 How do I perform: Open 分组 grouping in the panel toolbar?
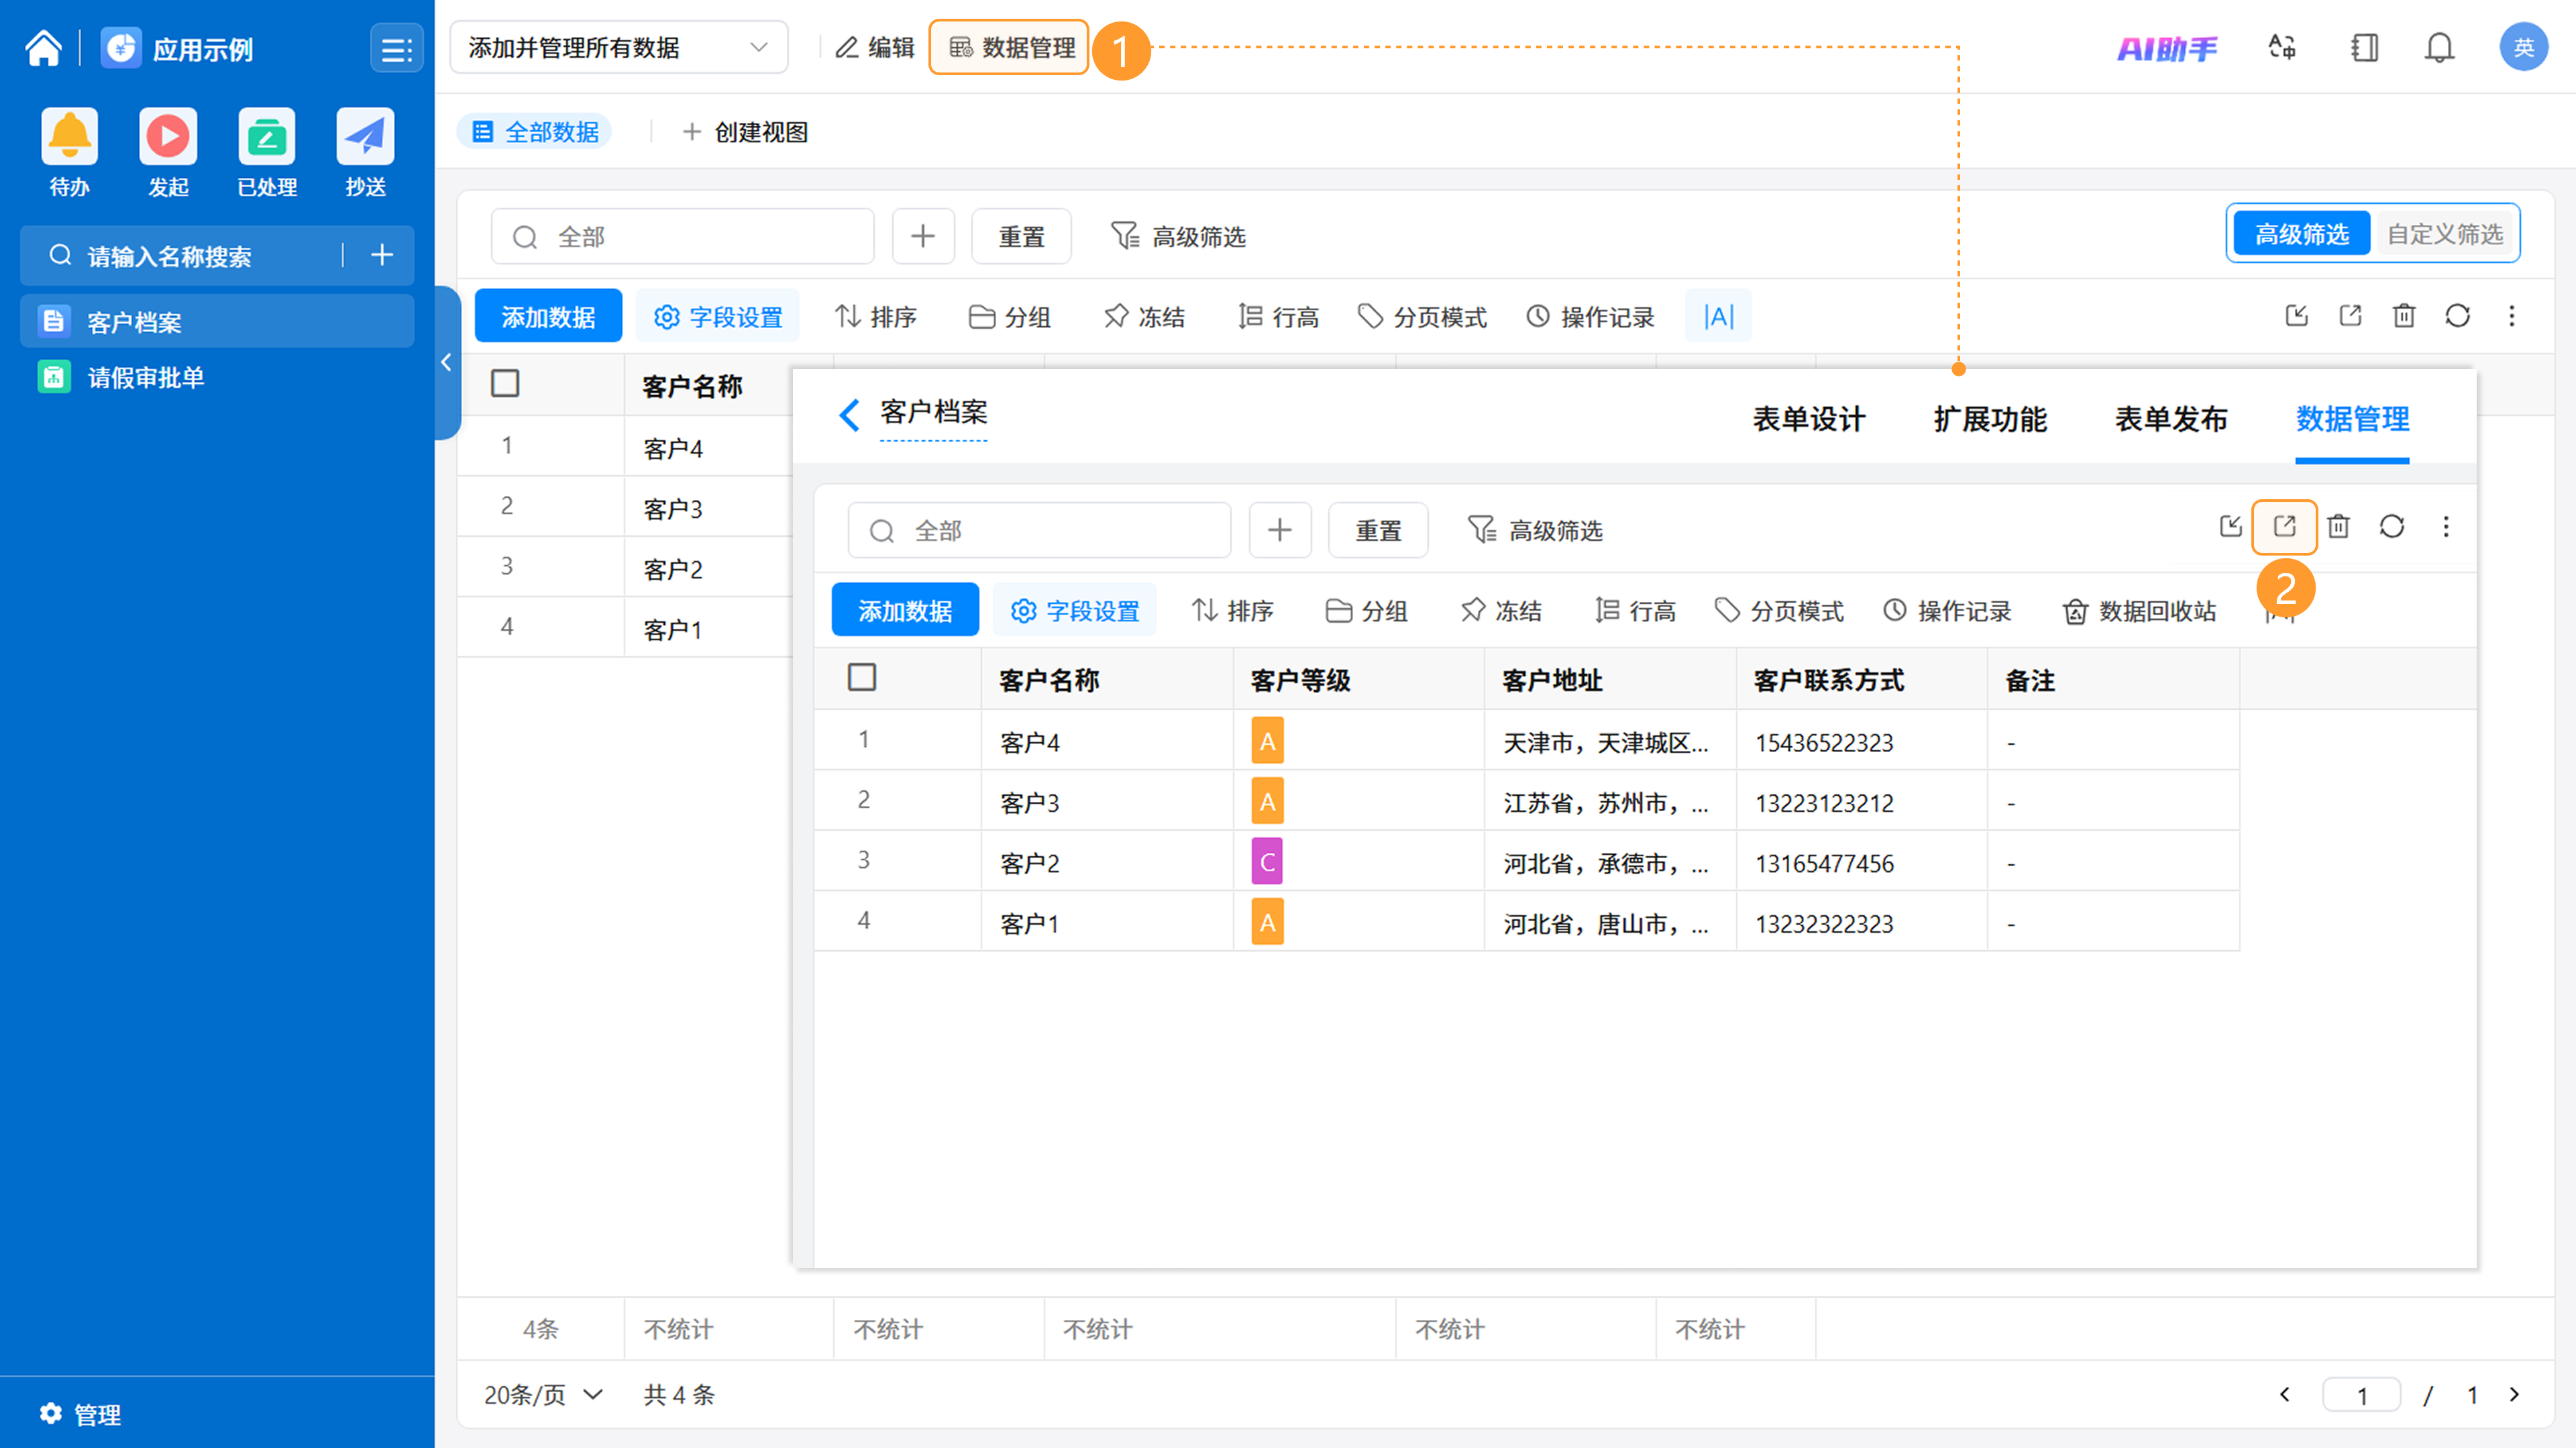tap(1366, 611)
